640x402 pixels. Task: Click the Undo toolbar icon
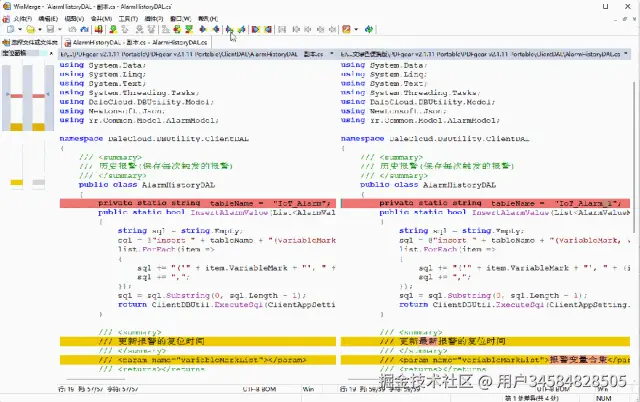tap(72, 29)
